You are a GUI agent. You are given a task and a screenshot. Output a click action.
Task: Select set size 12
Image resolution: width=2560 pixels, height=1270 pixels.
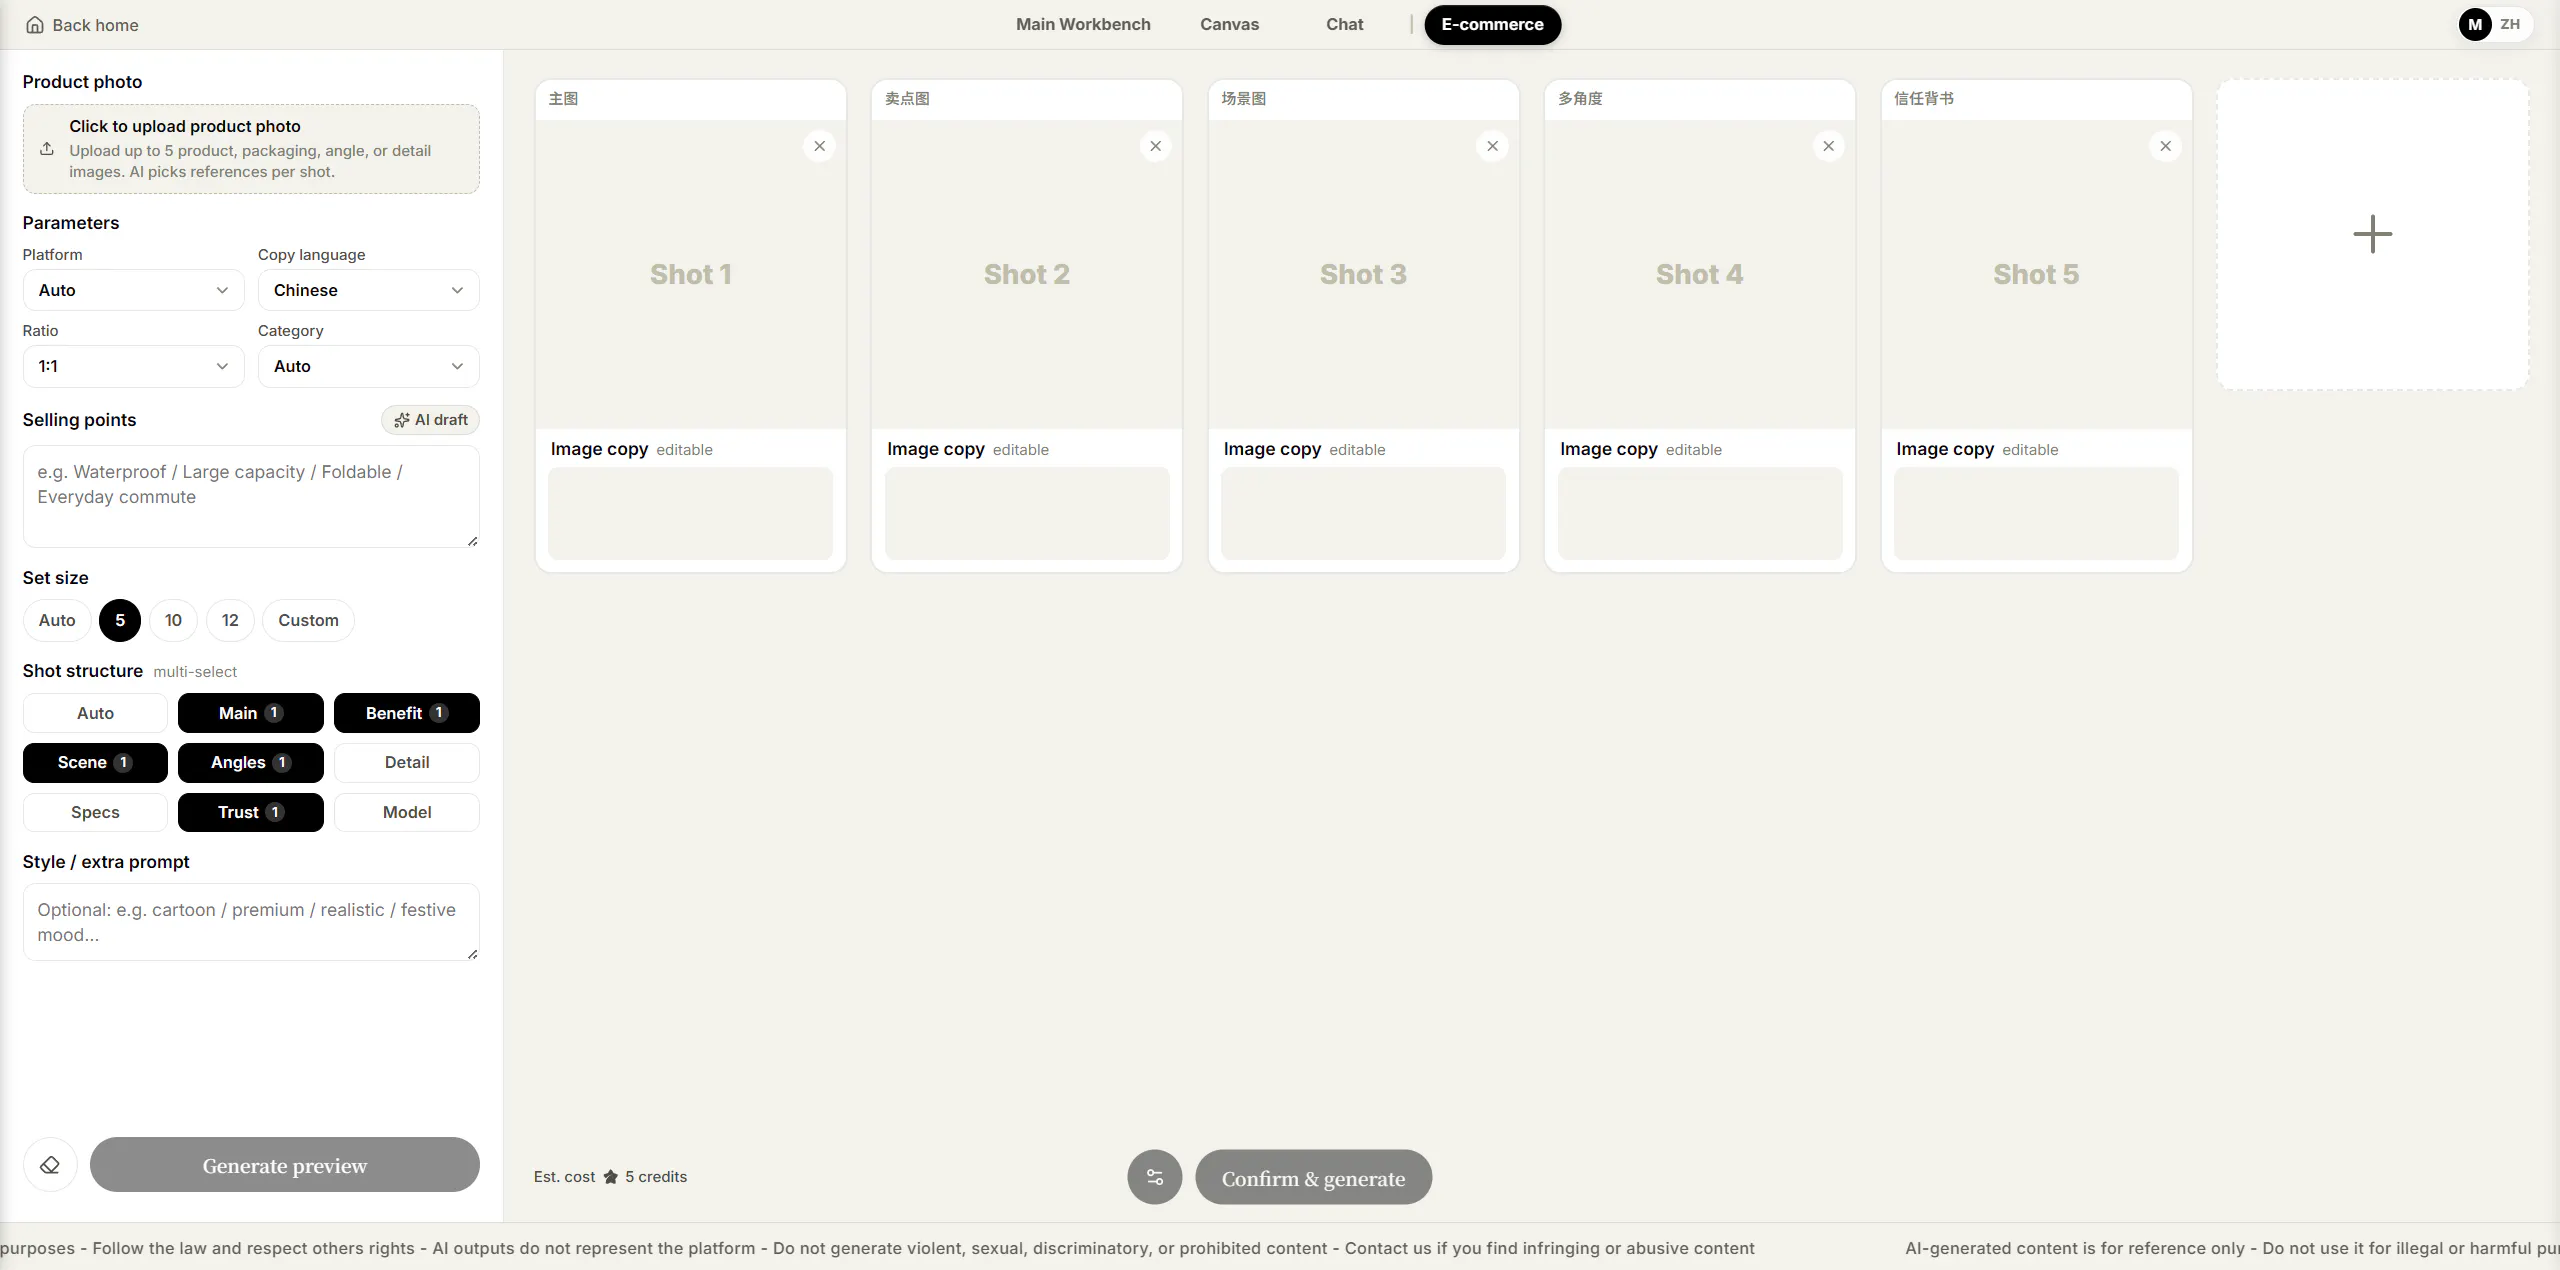(230, 620)
